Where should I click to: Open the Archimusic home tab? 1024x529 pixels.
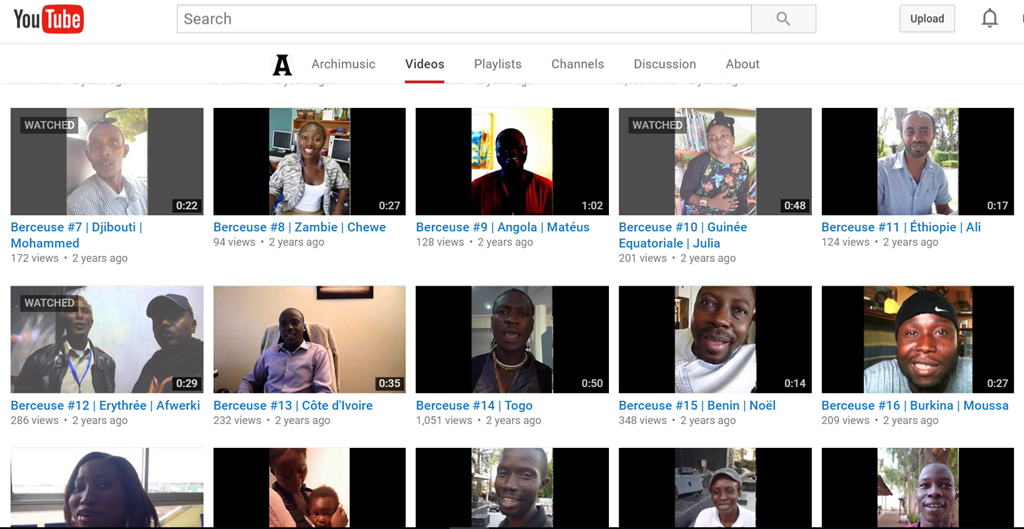[343, 64]
